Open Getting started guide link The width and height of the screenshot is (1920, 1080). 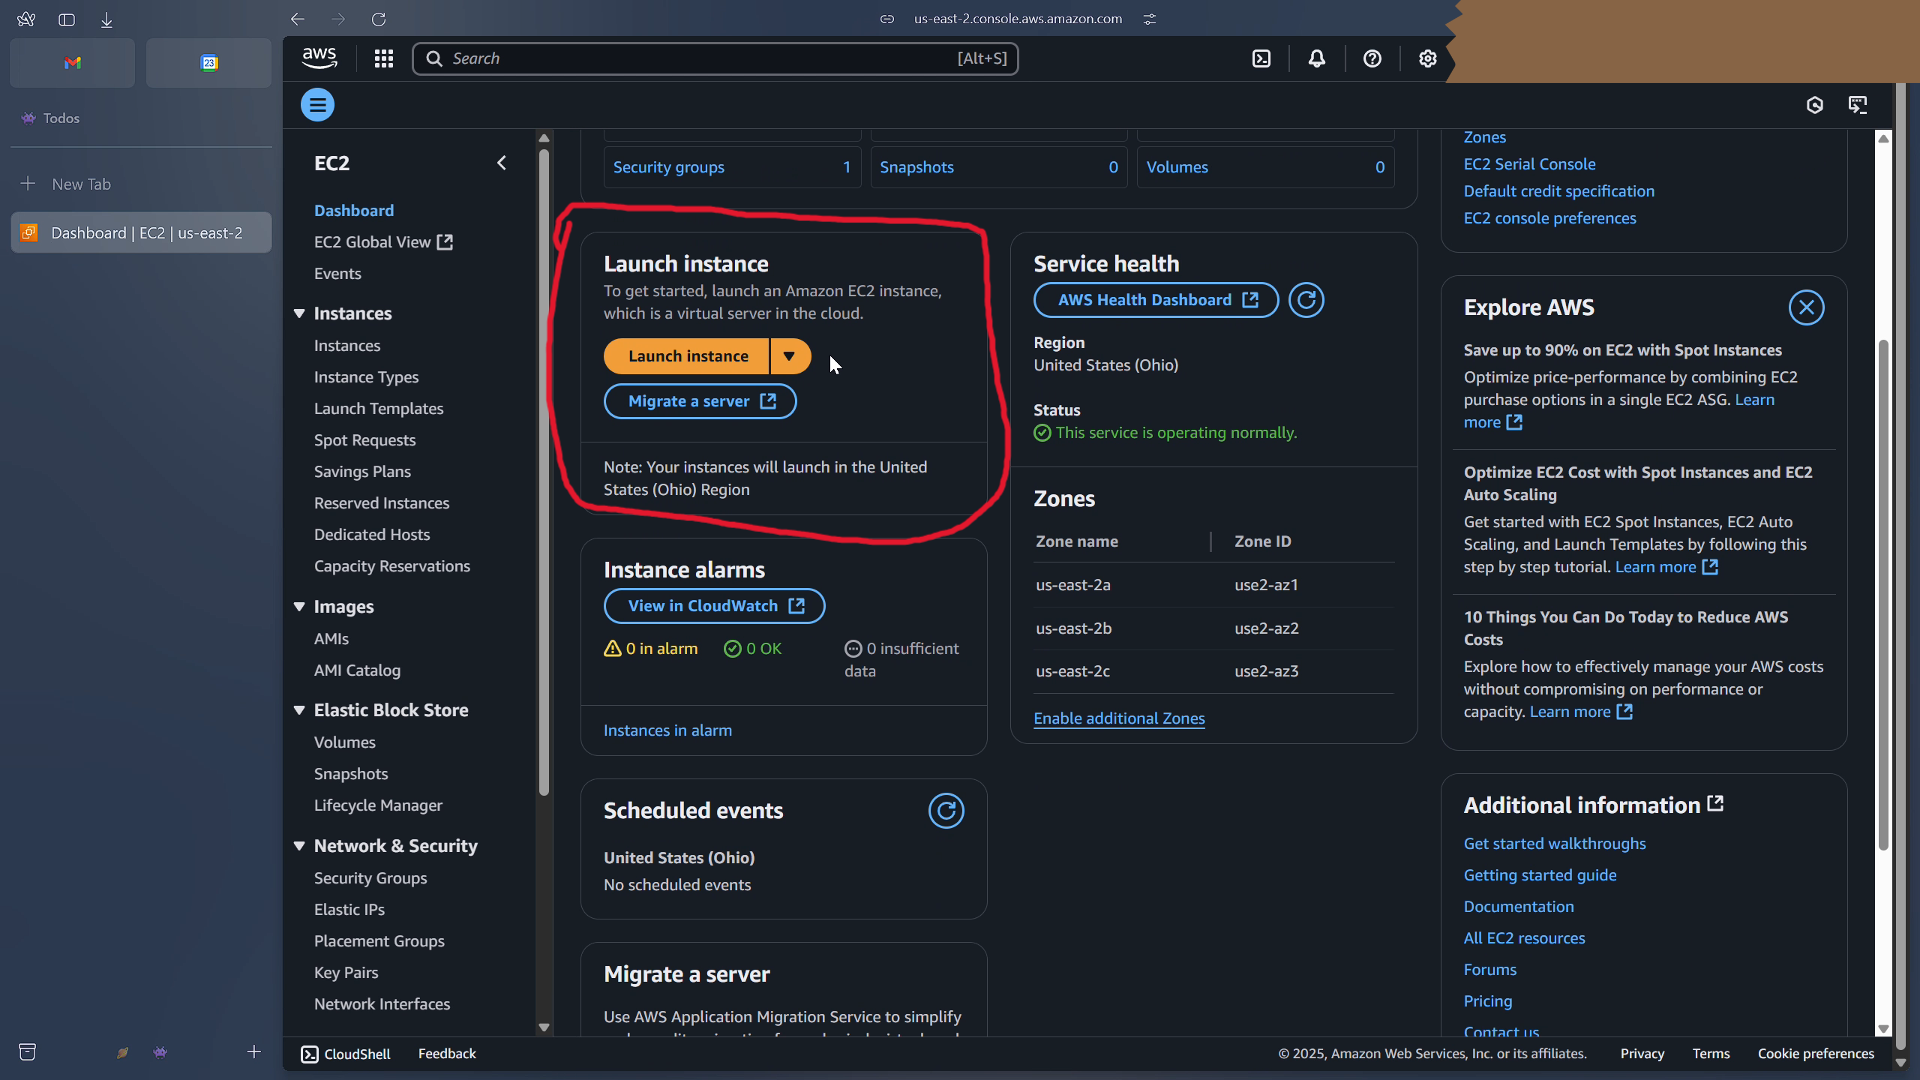point(1540,875)
